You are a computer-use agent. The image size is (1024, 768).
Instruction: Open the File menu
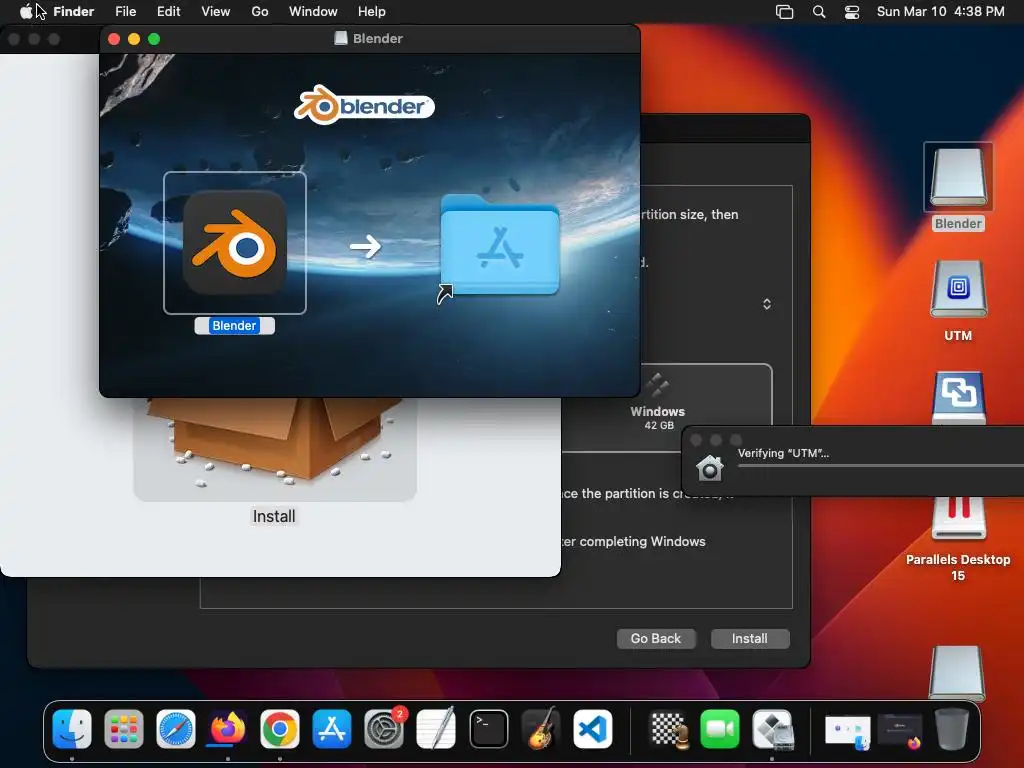coord(125,12)
